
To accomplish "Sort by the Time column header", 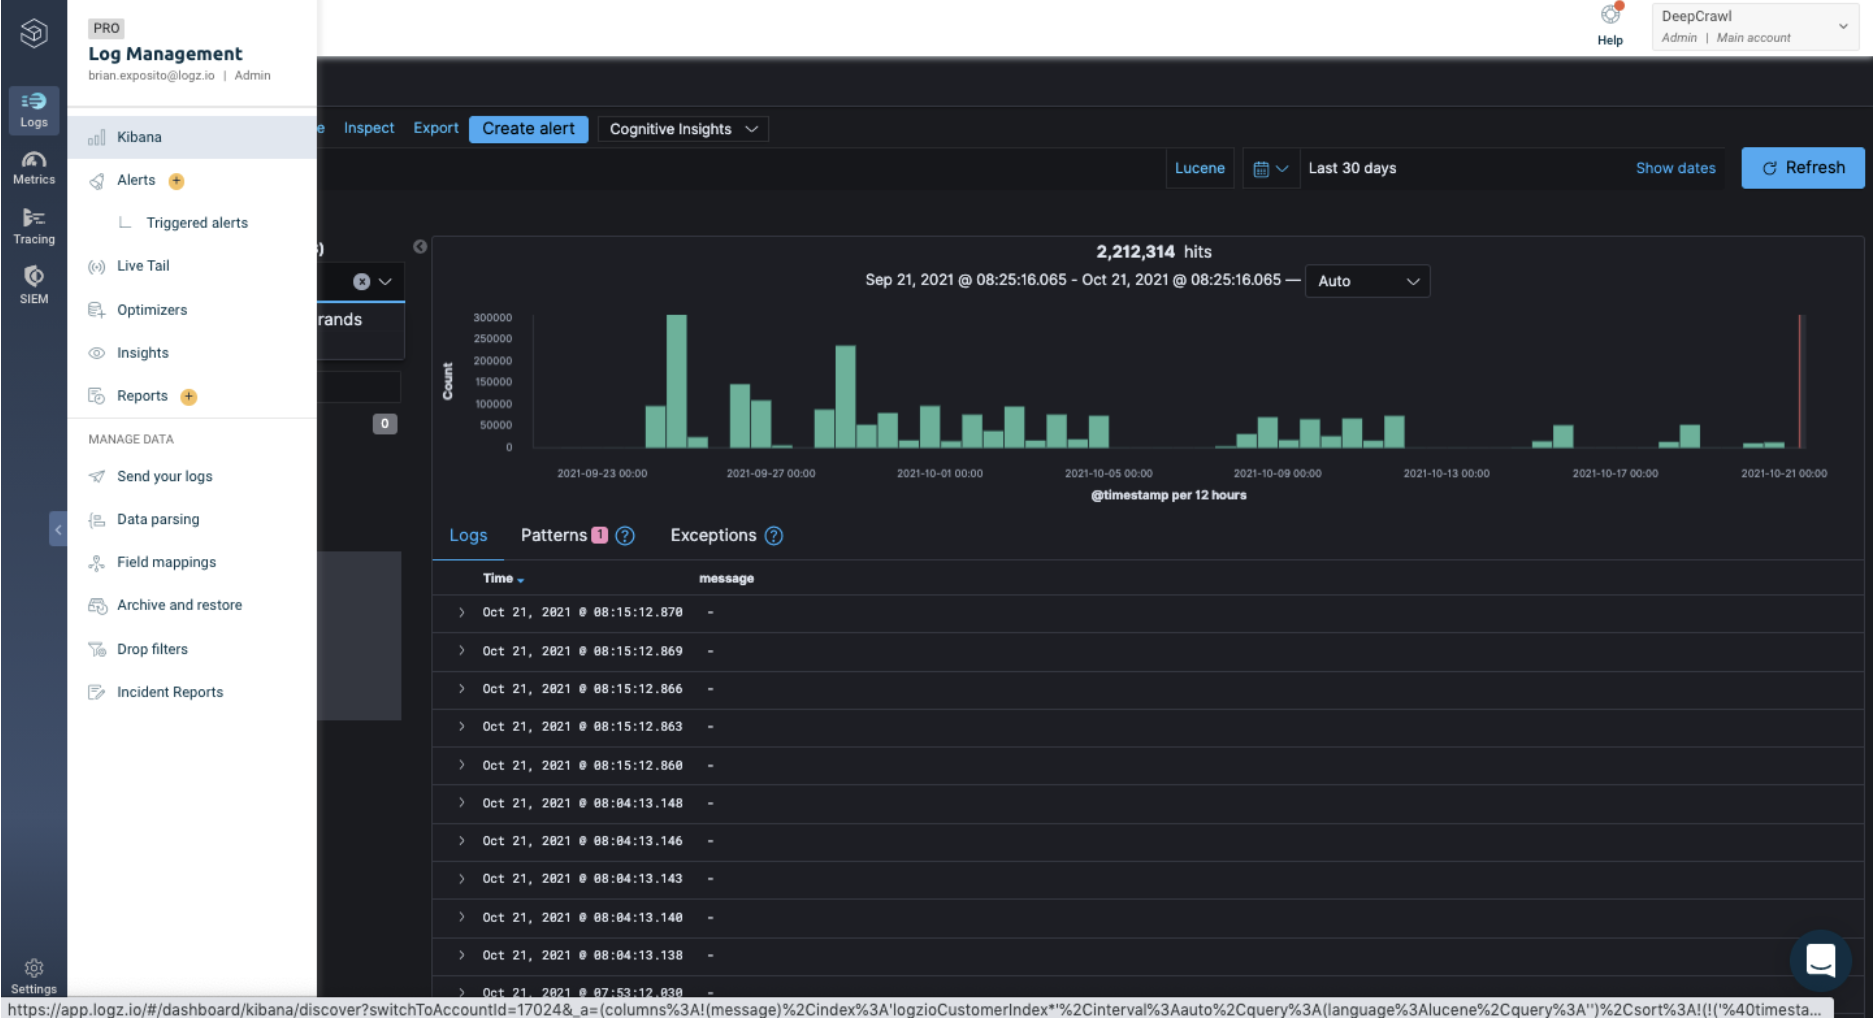I will [503, 579].
